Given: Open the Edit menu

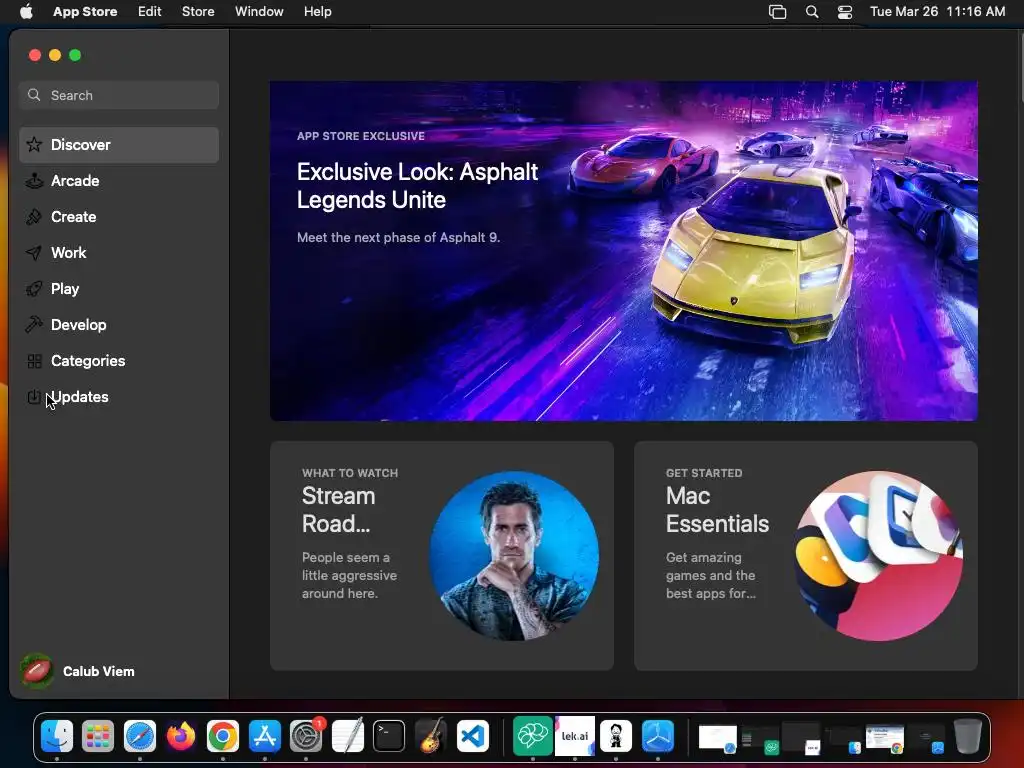Looking at the screenshot, I should tap(150, 12).
